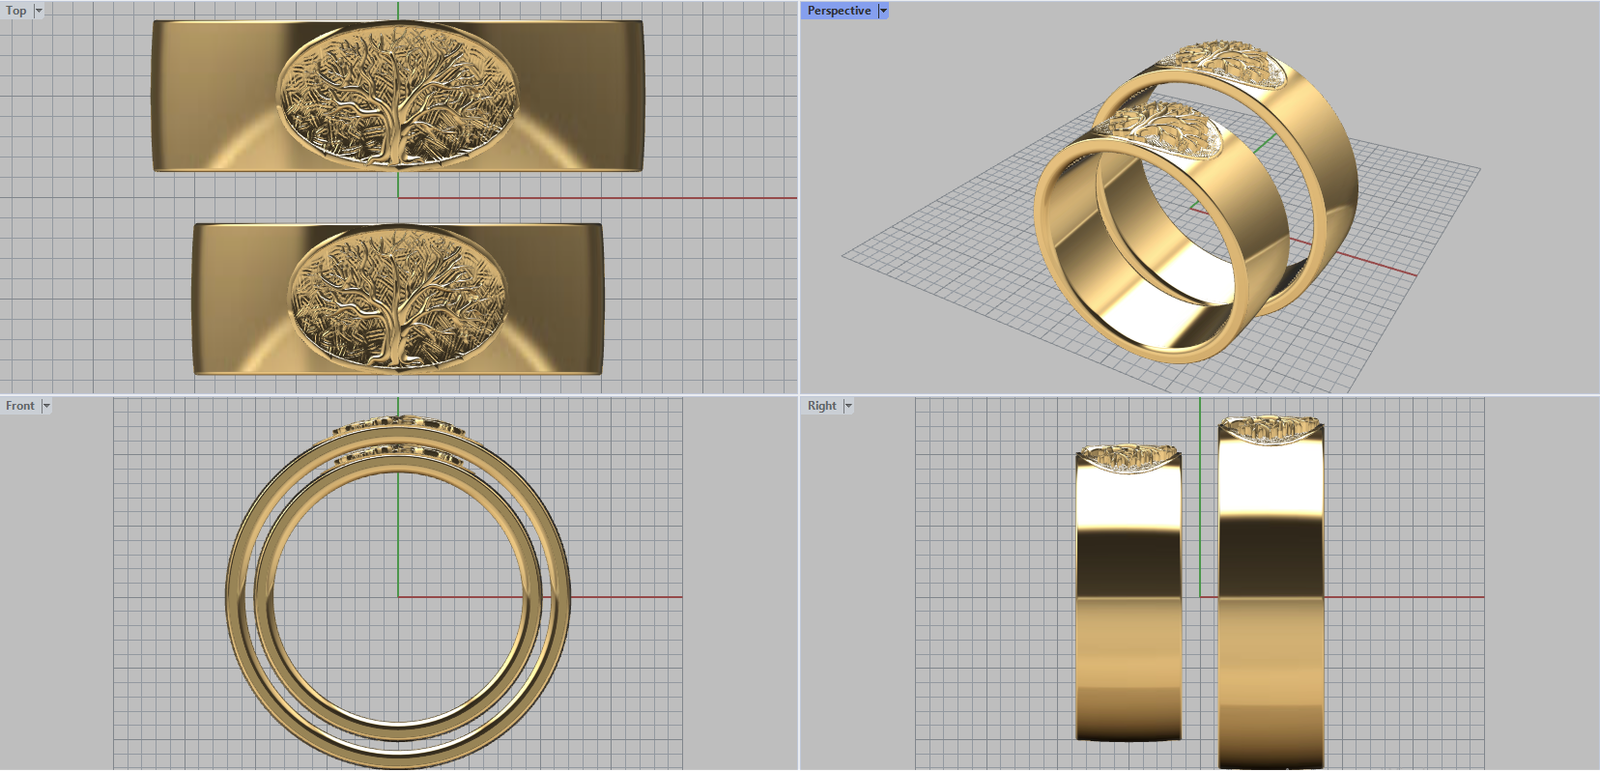Open the Top viewport dropdown arrow
Screen dimensions: 1600x772
coord(39,11)
